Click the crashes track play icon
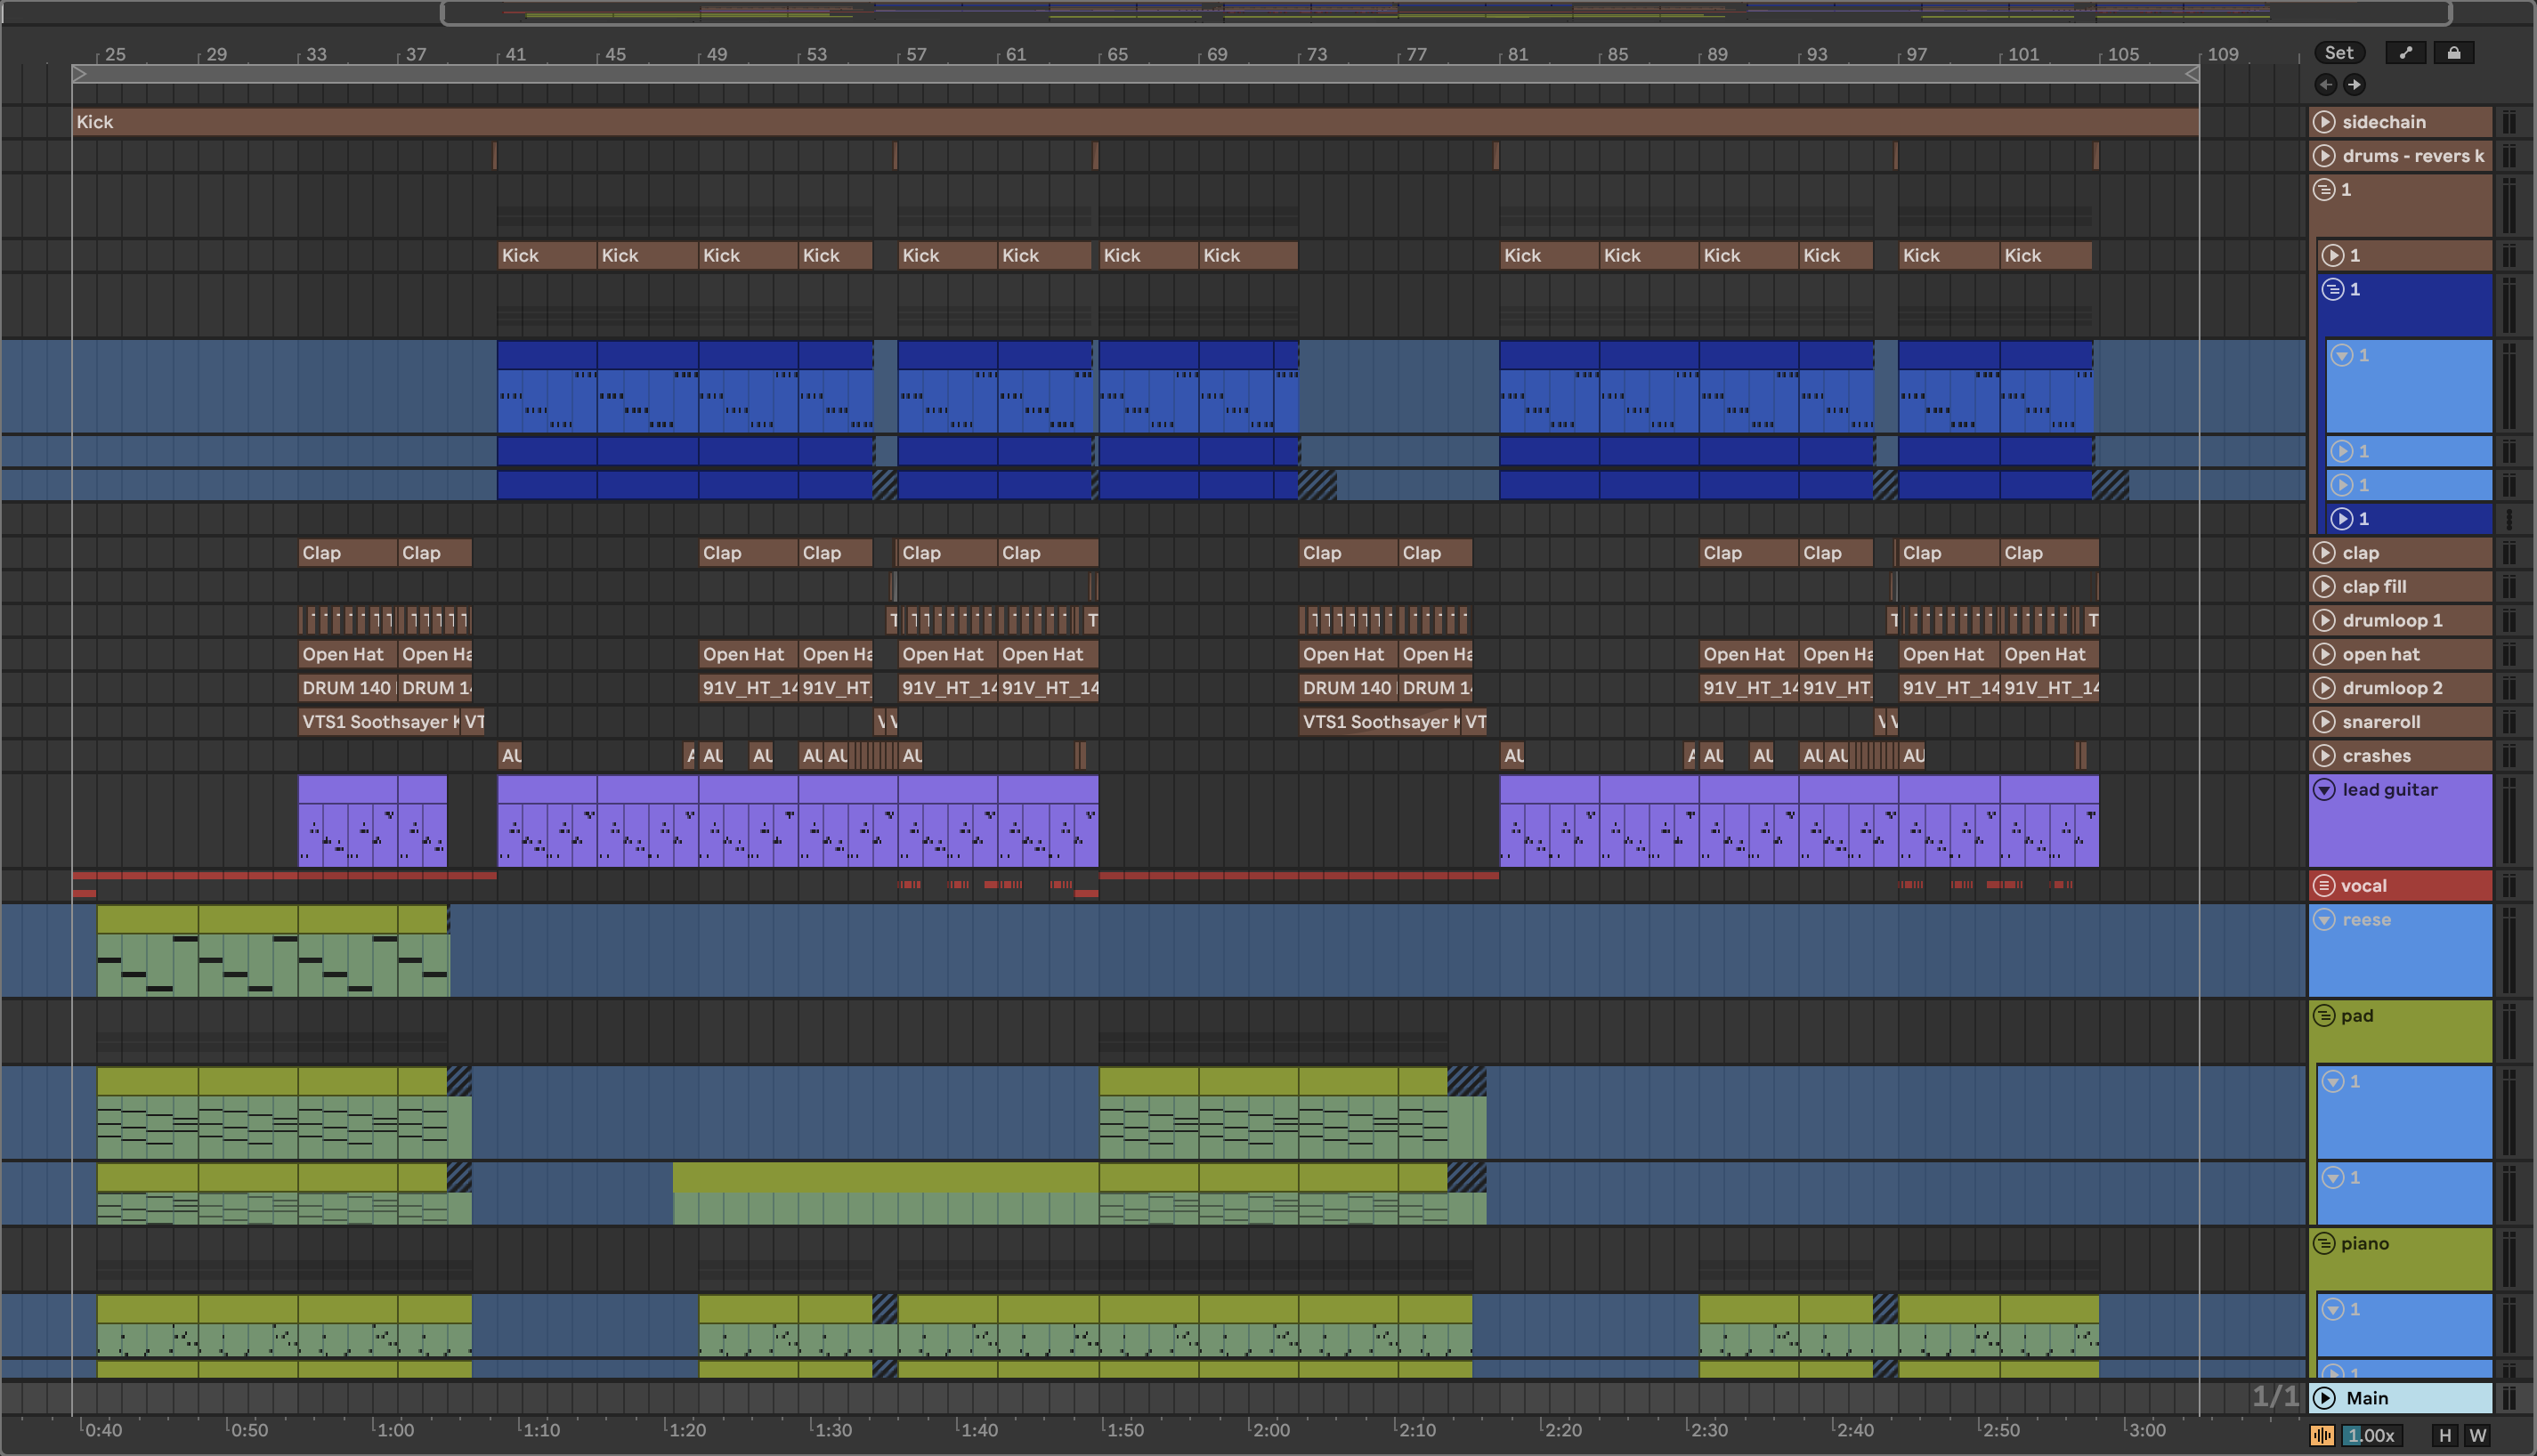This screenshot has height=1456, width=2537. click(2324, 756)
